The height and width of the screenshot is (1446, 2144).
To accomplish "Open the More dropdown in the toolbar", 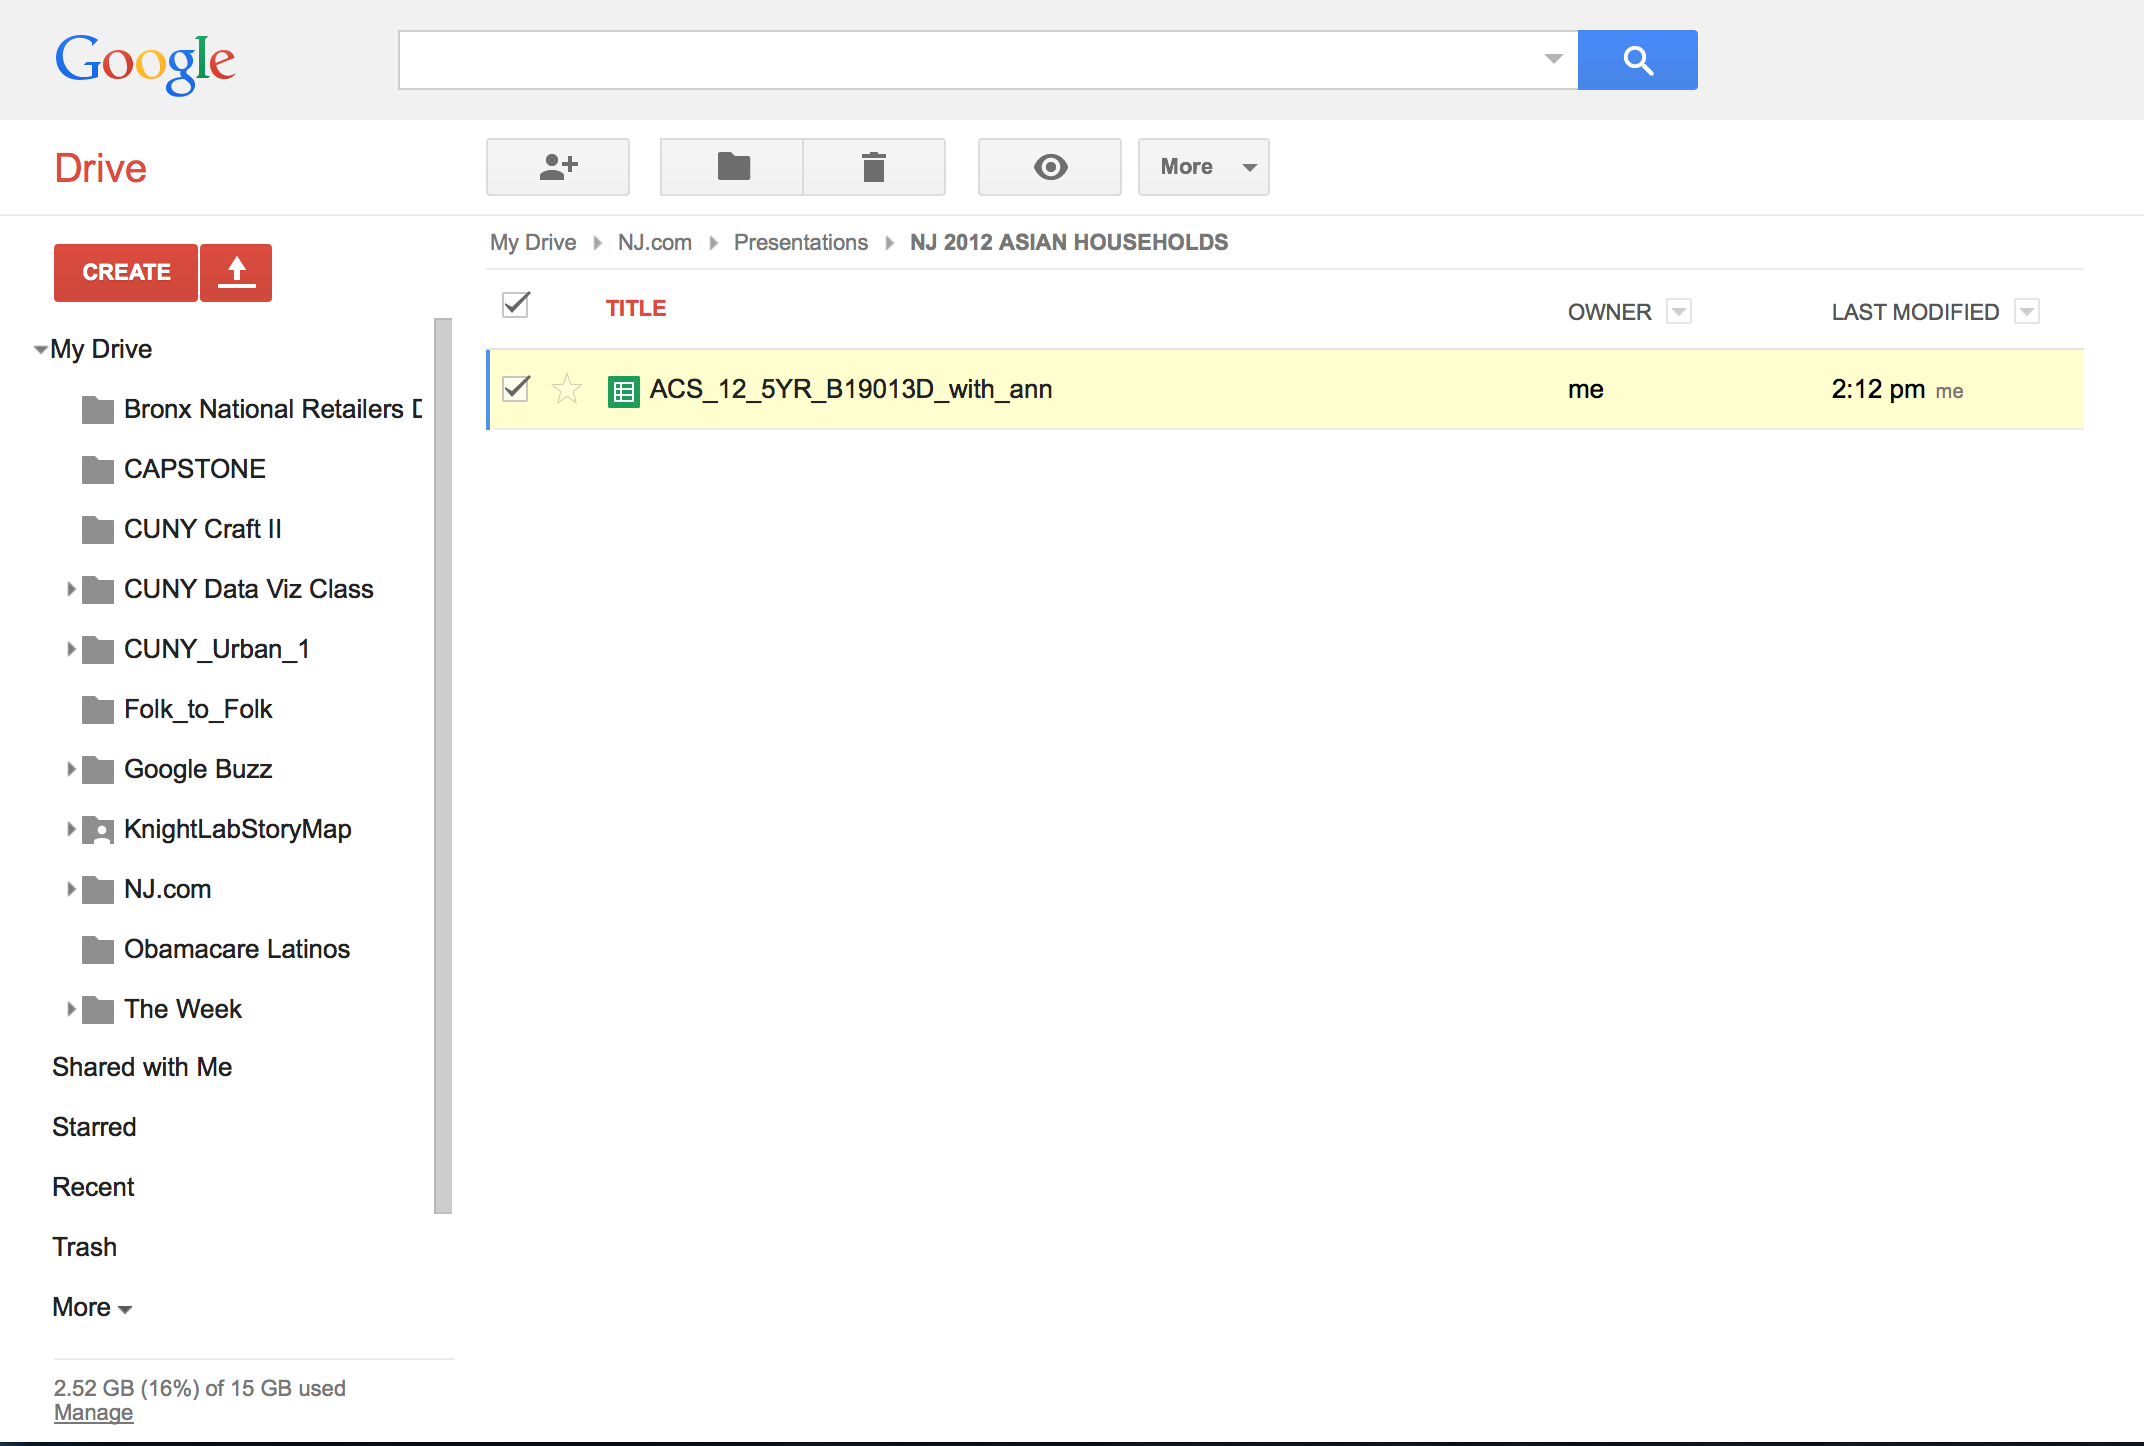I will [1204, 167].
